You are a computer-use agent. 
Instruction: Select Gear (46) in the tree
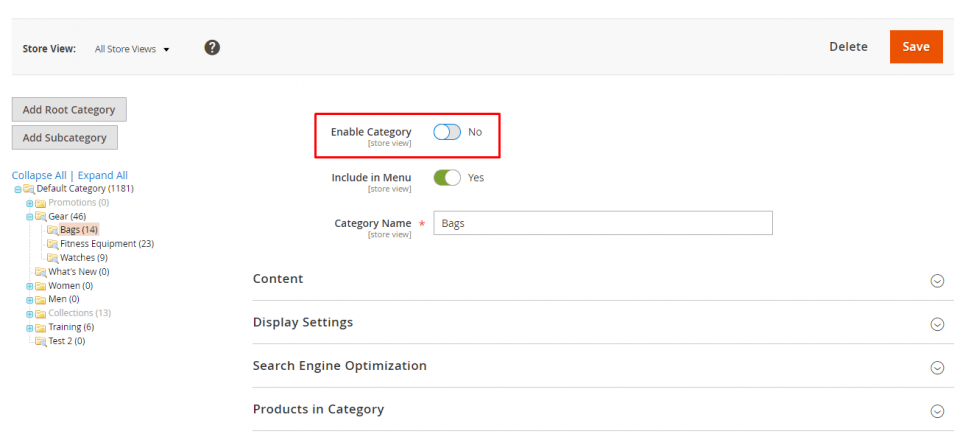[67, 217]
